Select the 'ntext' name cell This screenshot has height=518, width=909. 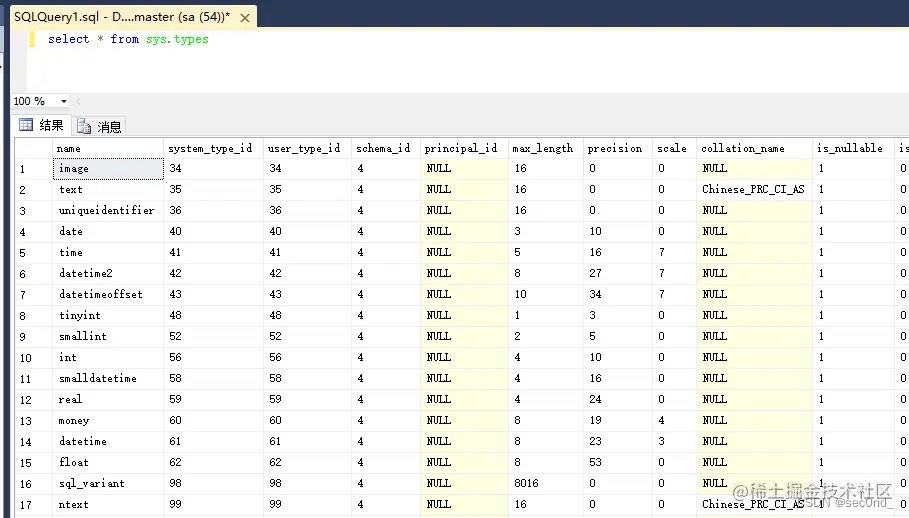click(108, 504)
